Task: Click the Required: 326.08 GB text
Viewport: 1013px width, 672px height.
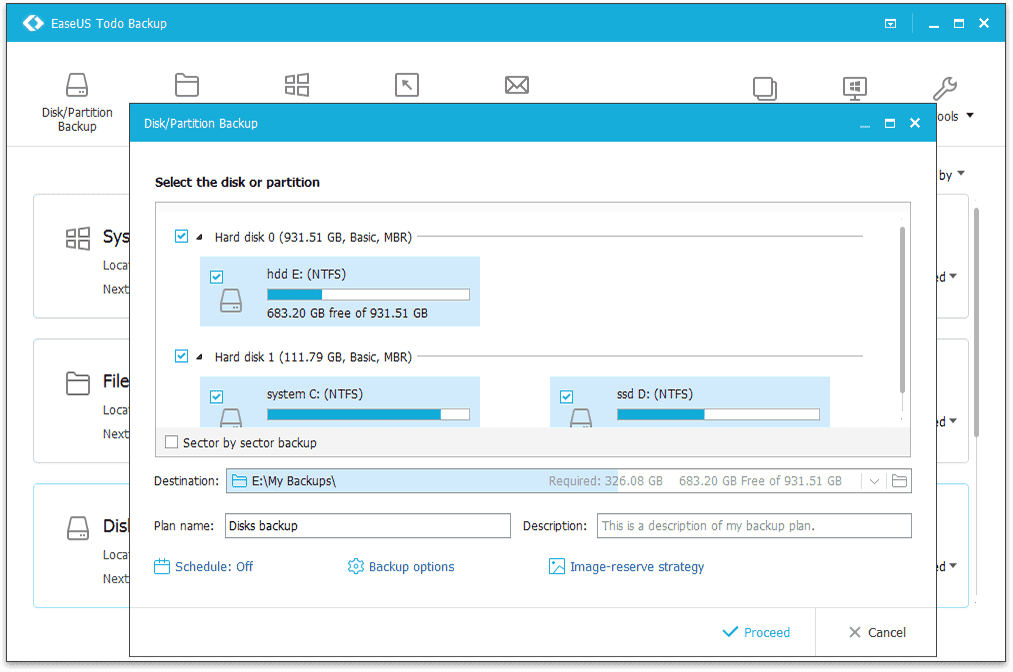Action: coord(605,481)
